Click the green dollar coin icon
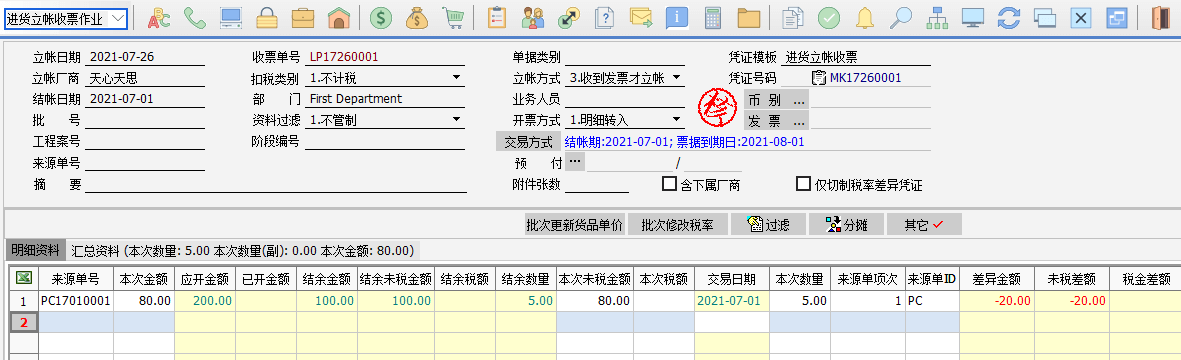The image size is (1181, 360). (381, 18)
